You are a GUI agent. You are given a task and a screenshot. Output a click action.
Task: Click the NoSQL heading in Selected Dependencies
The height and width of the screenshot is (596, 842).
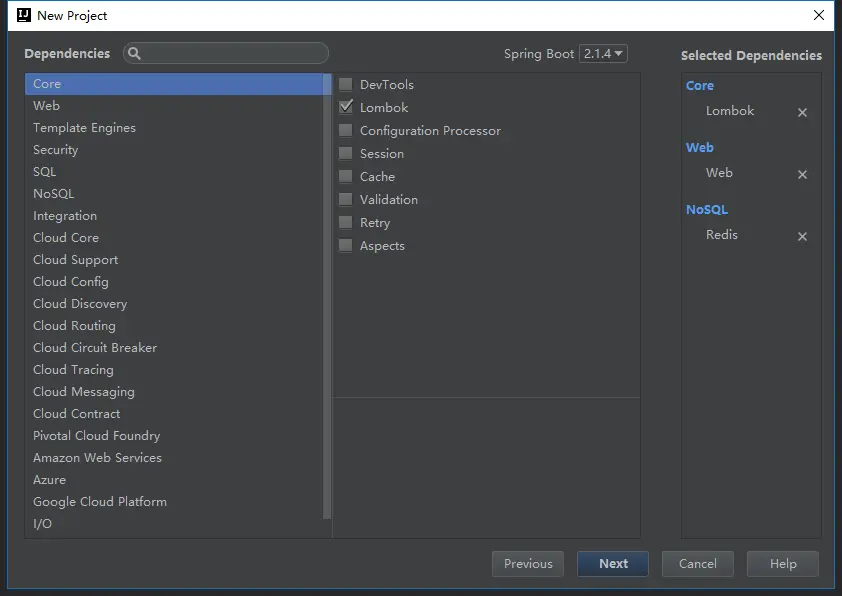tap(707, 210)
